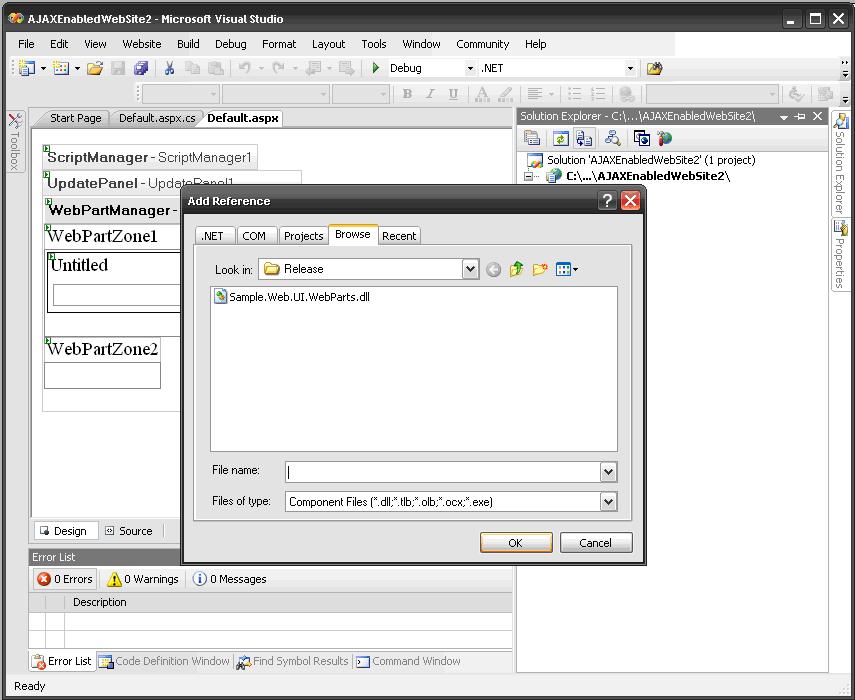This screenshot has width=855, height=700.
Task: Open the Debug configuration dropdown
Action: tap(470, 68)
